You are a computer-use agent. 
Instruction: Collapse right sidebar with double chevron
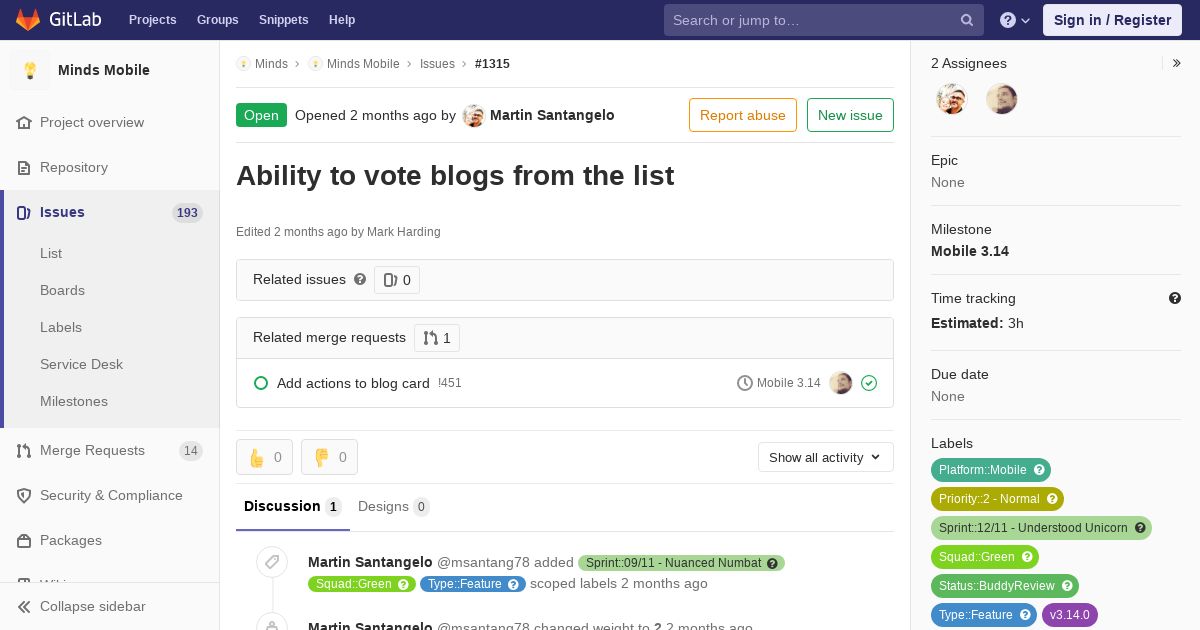(1177, 63)
